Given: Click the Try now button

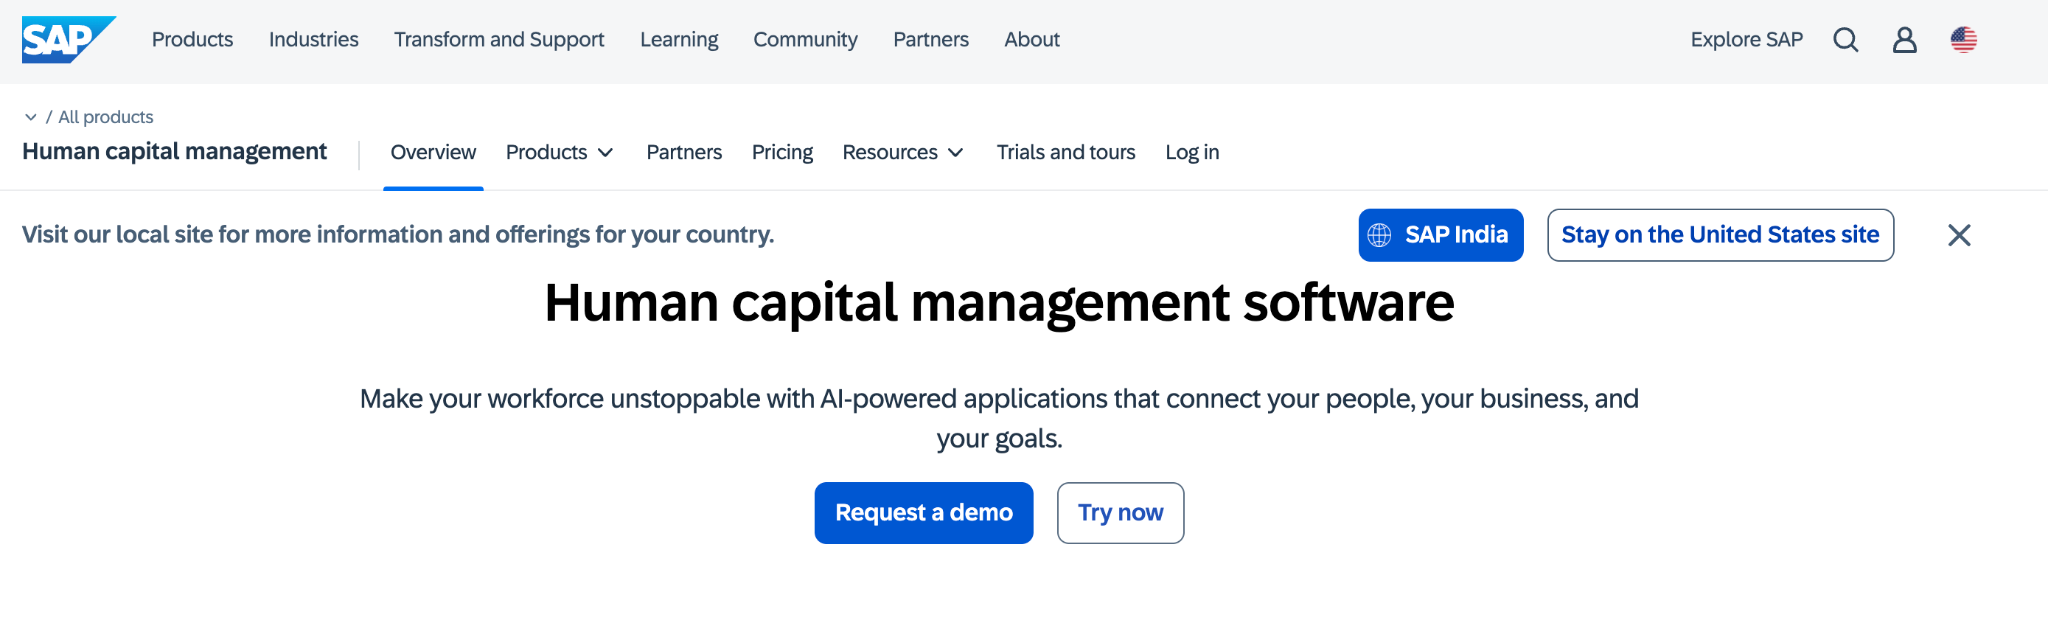Looking at the screenshot, I should (1120, 513).
